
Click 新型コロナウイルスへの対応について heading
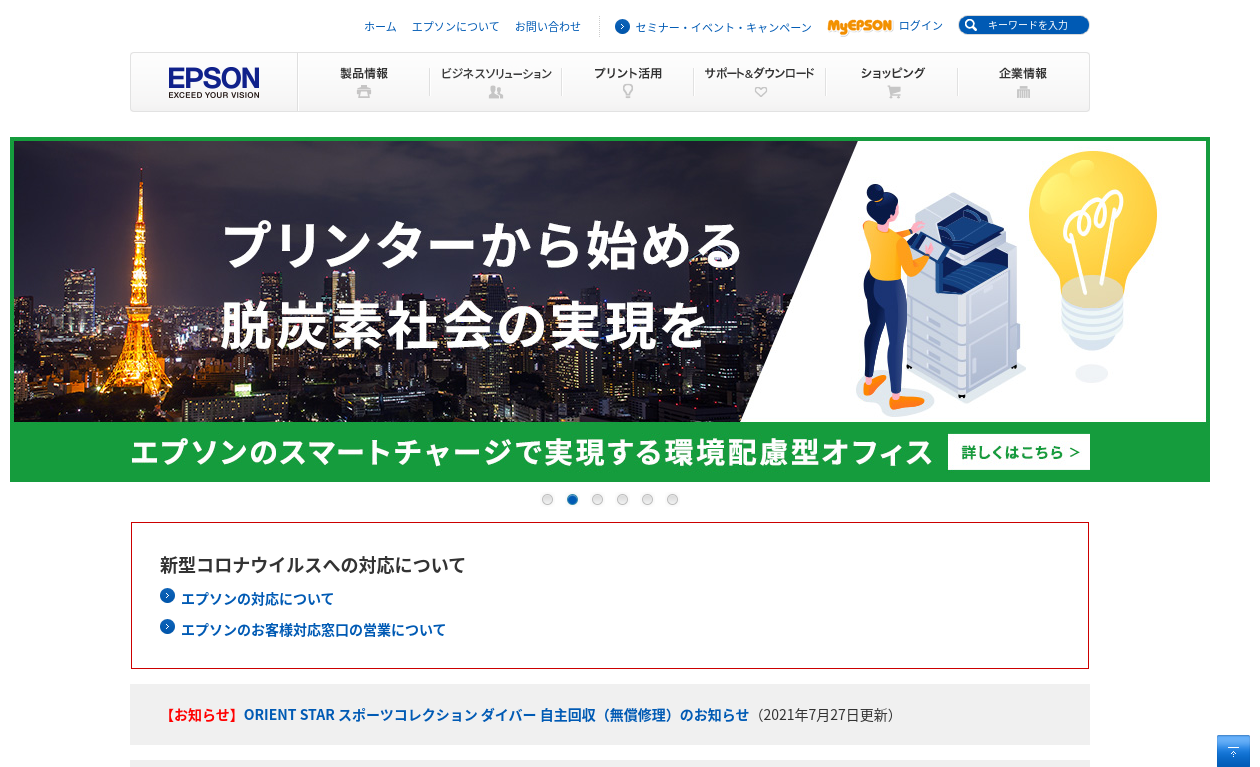click(x=313, y=565)
